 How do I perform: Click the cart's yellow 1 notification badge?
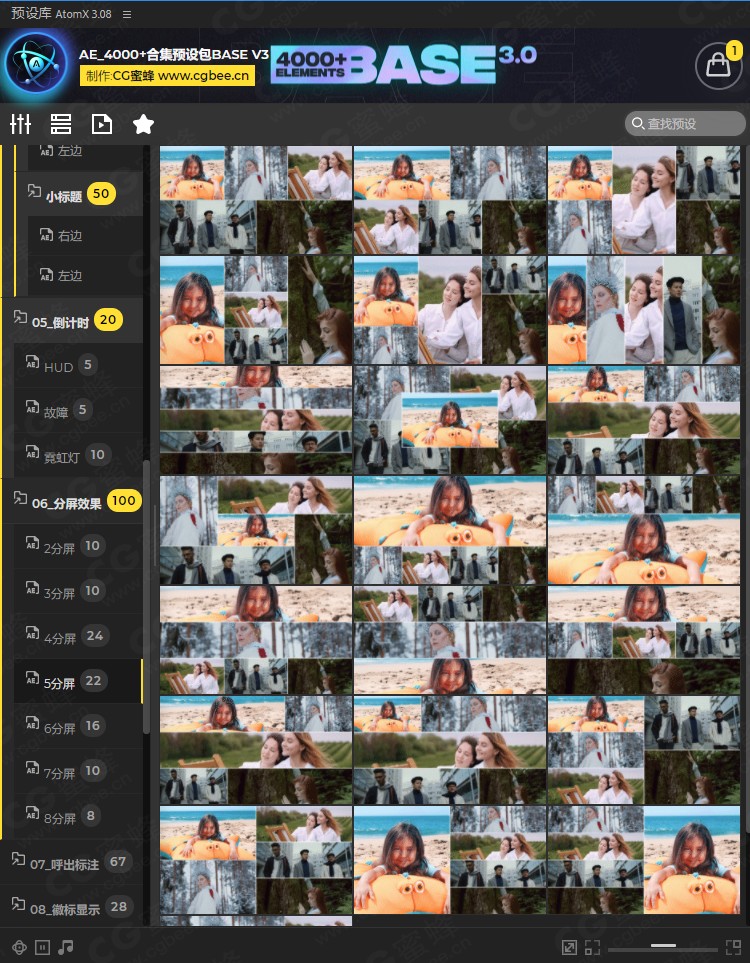point(733,50)
